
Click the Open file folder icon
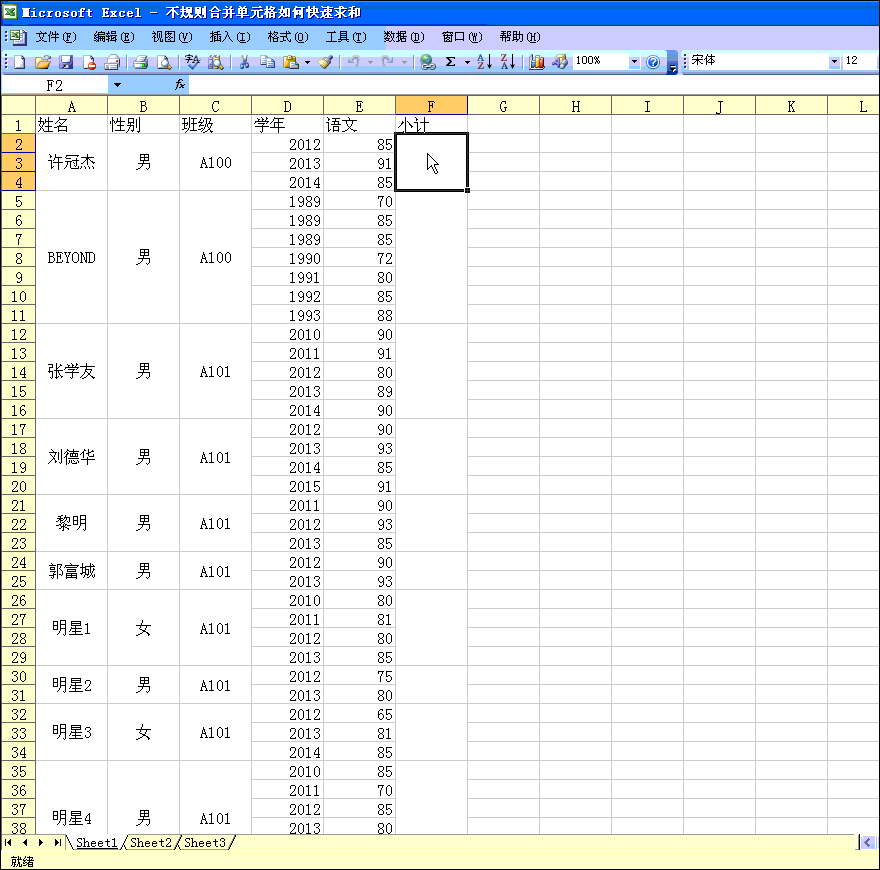coord(42,62)
